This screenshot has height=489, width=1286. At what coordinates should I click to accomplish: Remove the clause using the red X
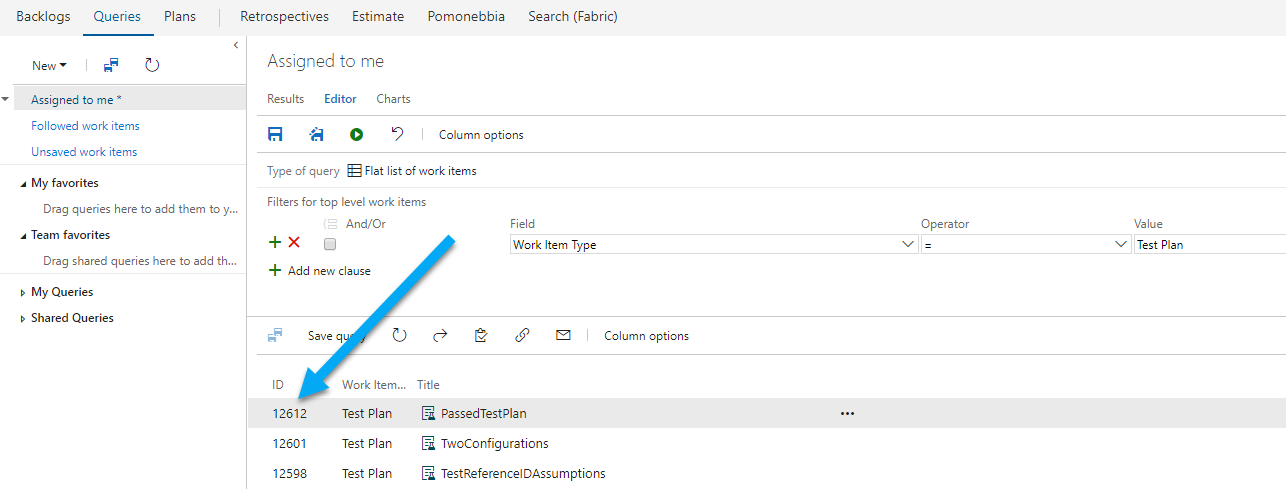click(294, 243)
